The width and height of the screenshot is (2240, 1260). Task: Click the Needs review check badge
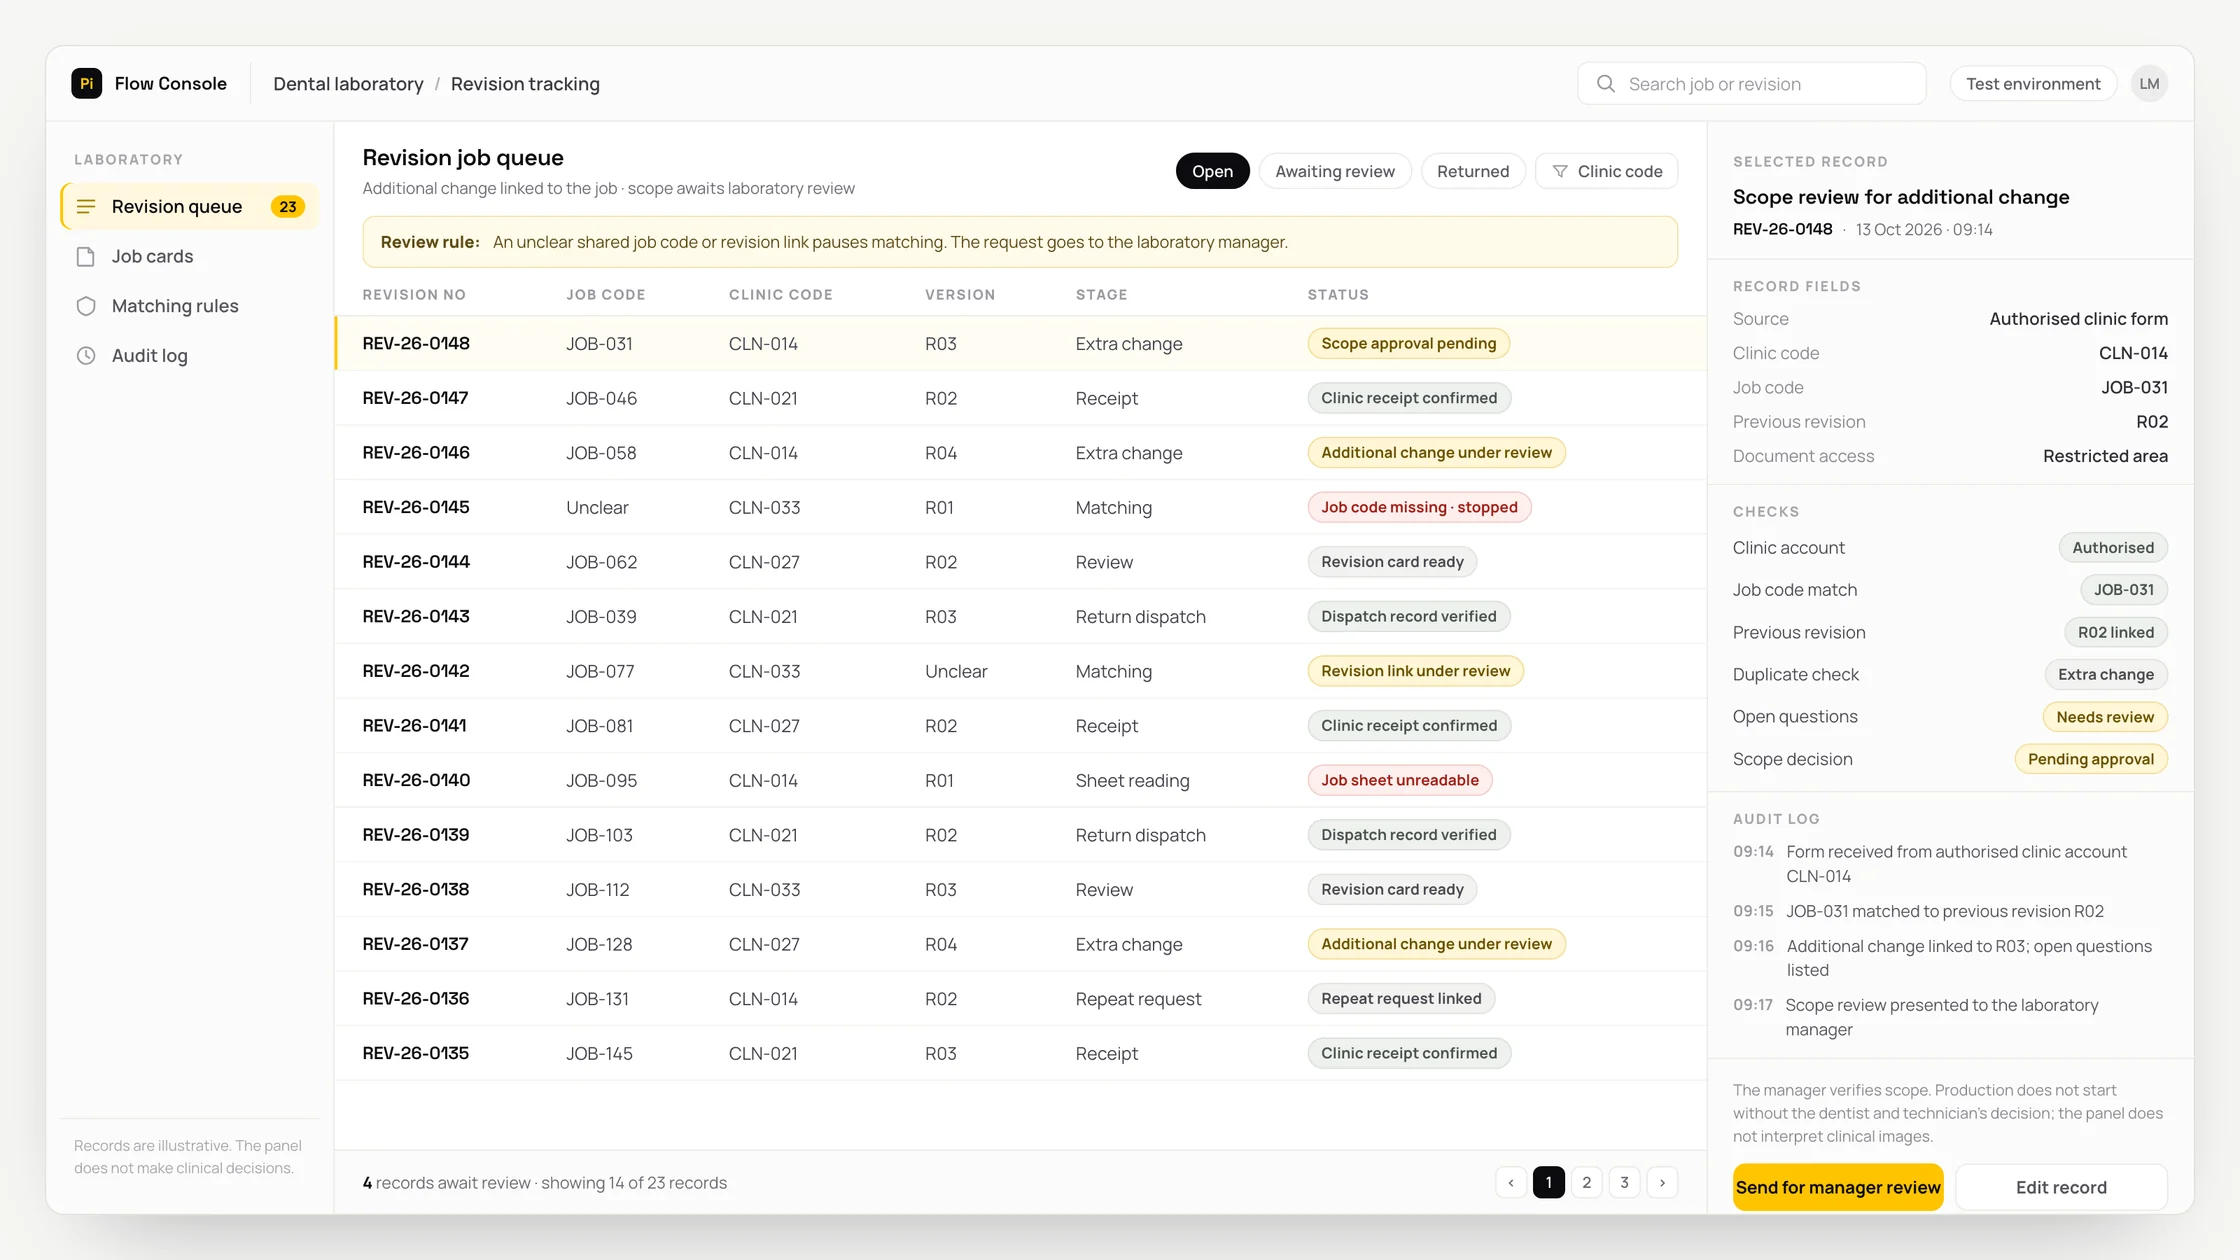(2105, 717)
